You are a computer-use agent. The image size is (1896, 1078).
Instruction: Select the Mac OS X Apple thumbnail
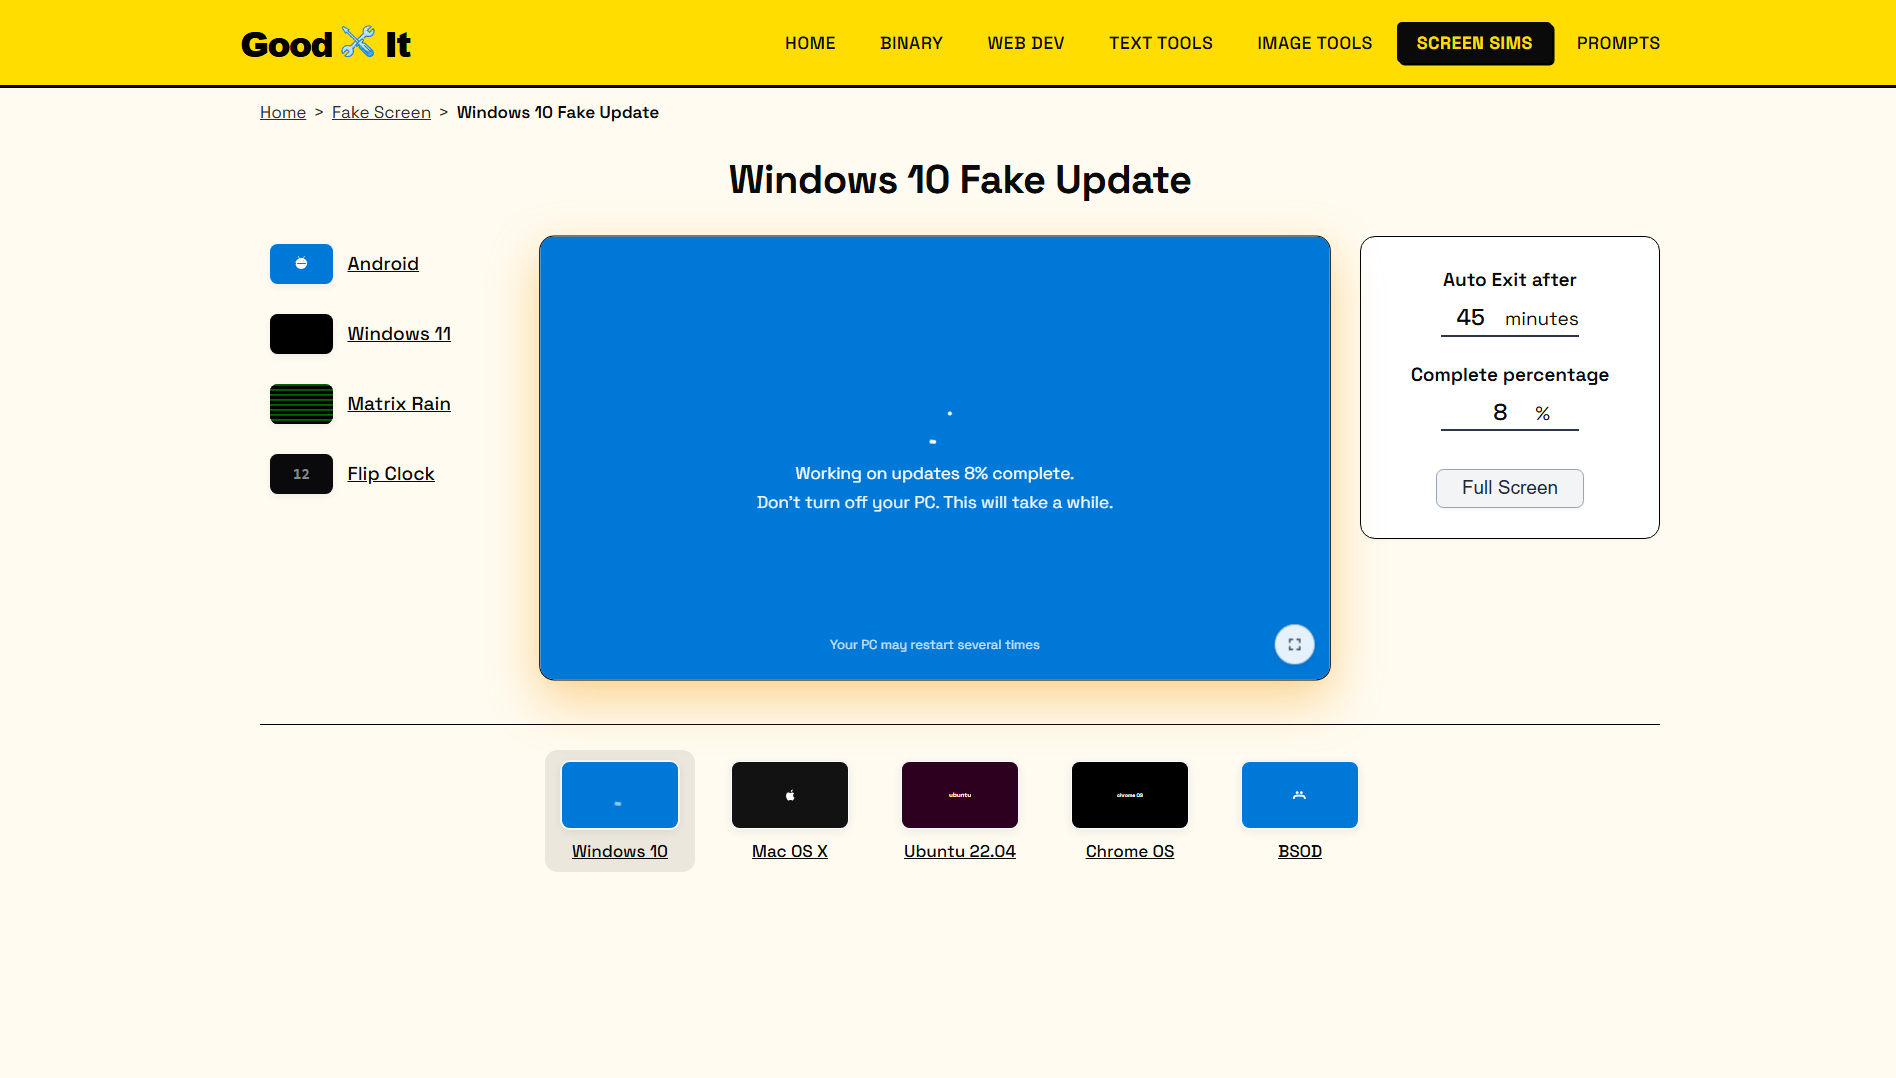[790, 795]
